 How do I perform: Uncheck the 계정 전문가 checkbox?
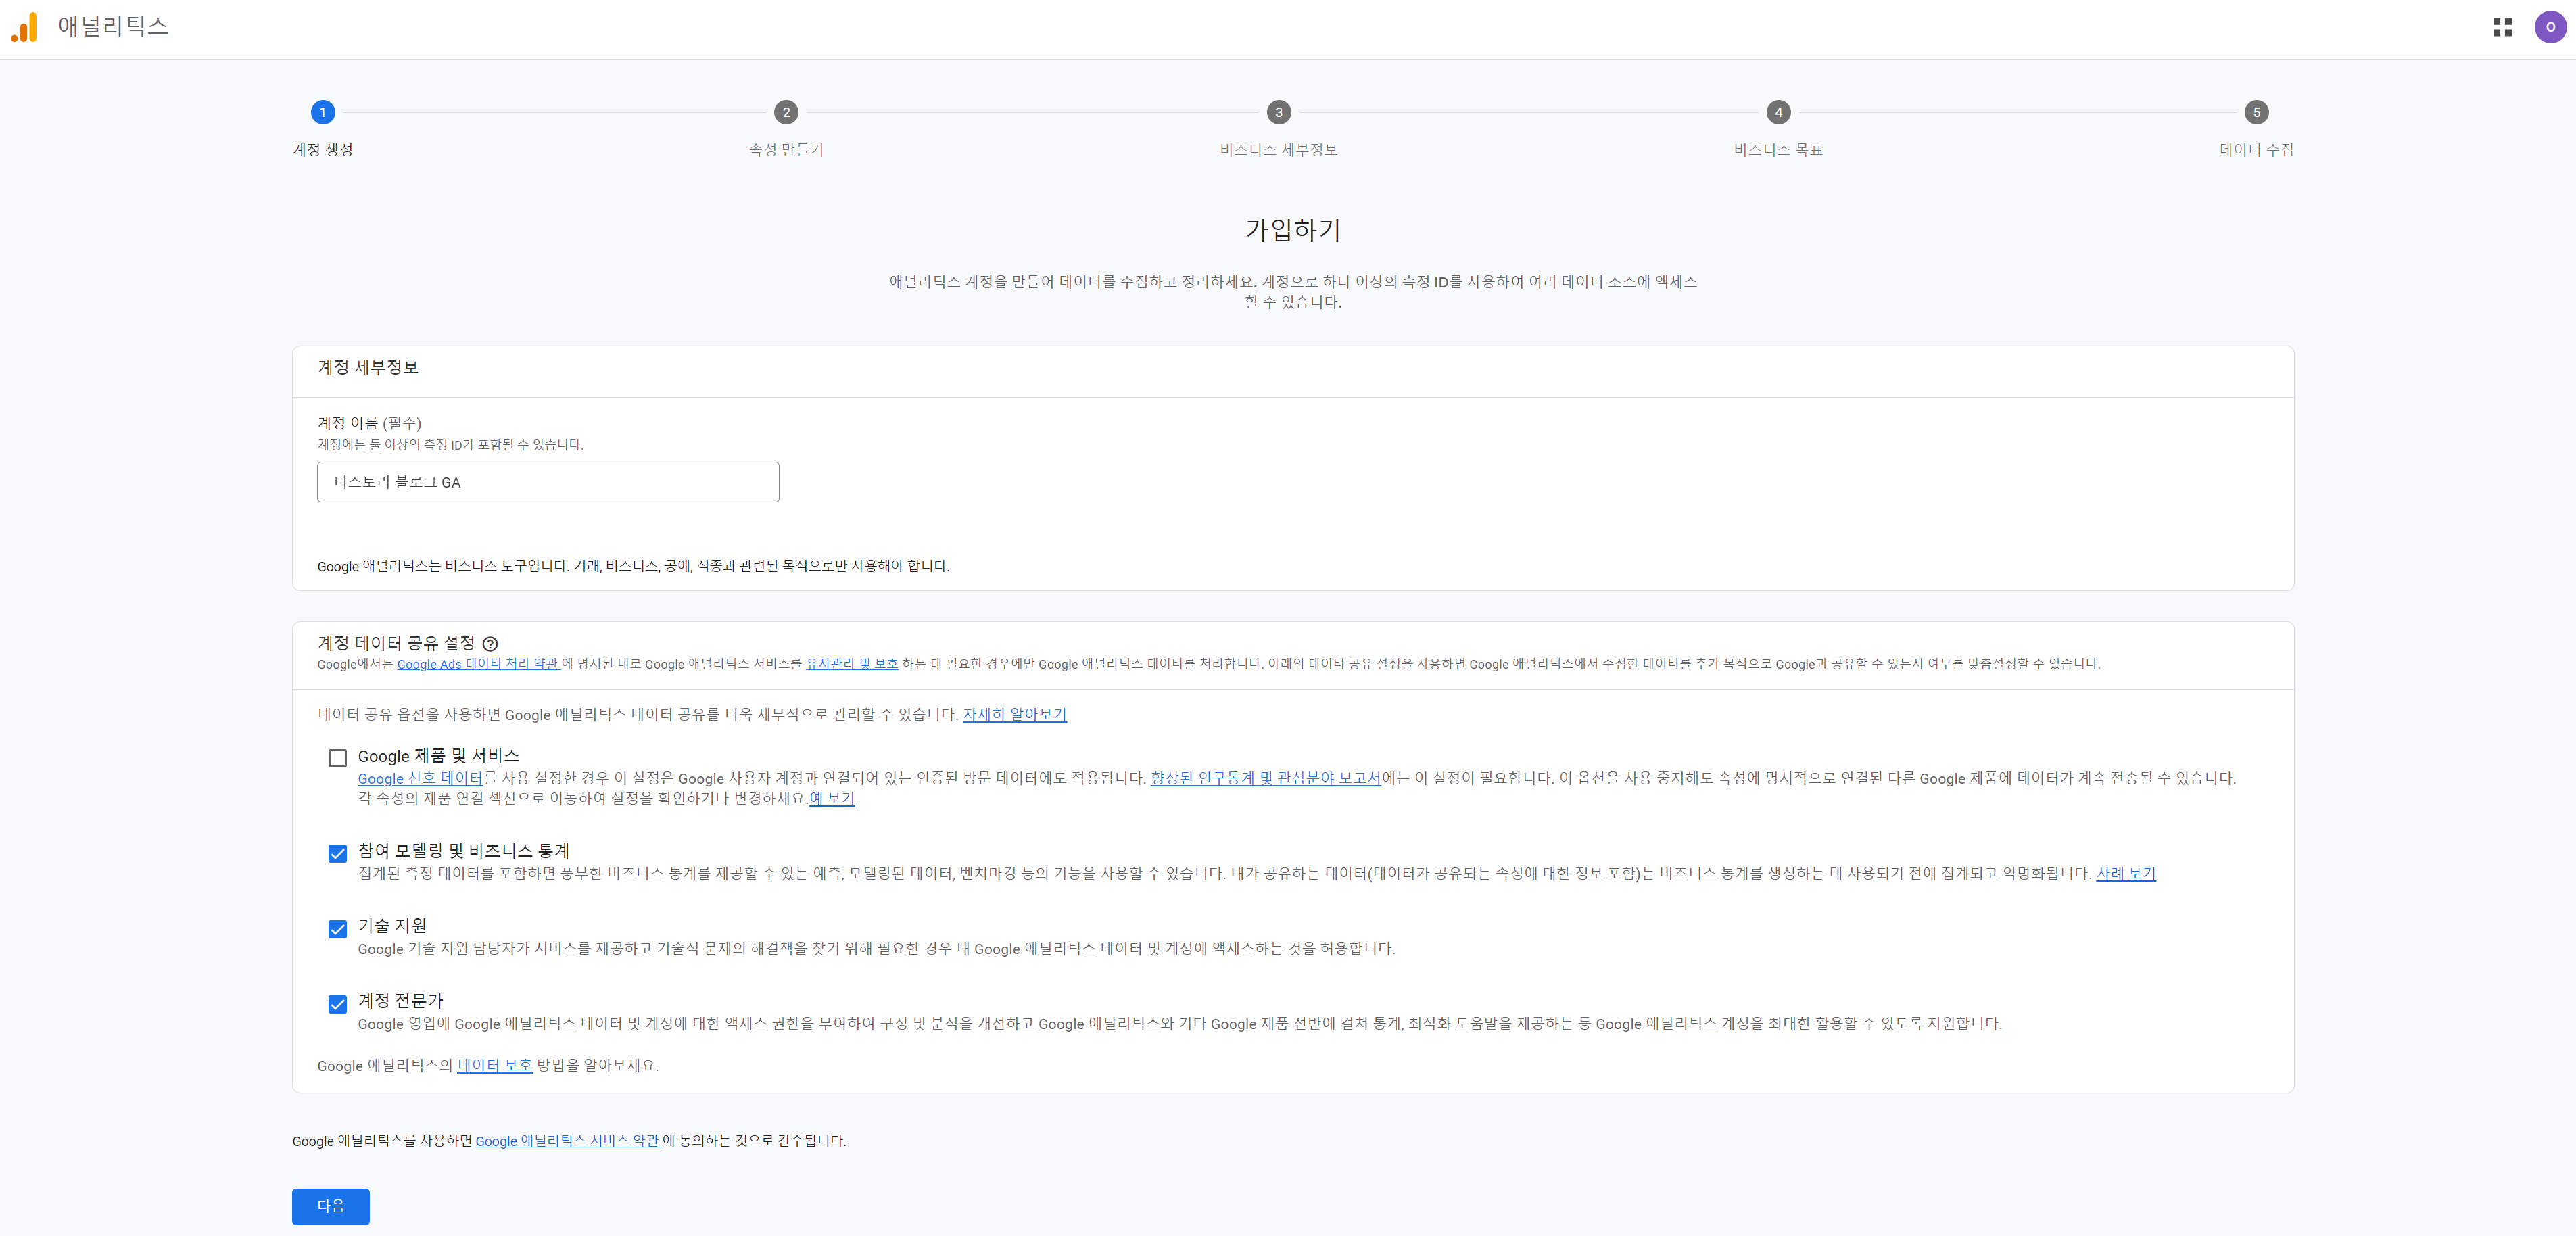click(338, 1004)
